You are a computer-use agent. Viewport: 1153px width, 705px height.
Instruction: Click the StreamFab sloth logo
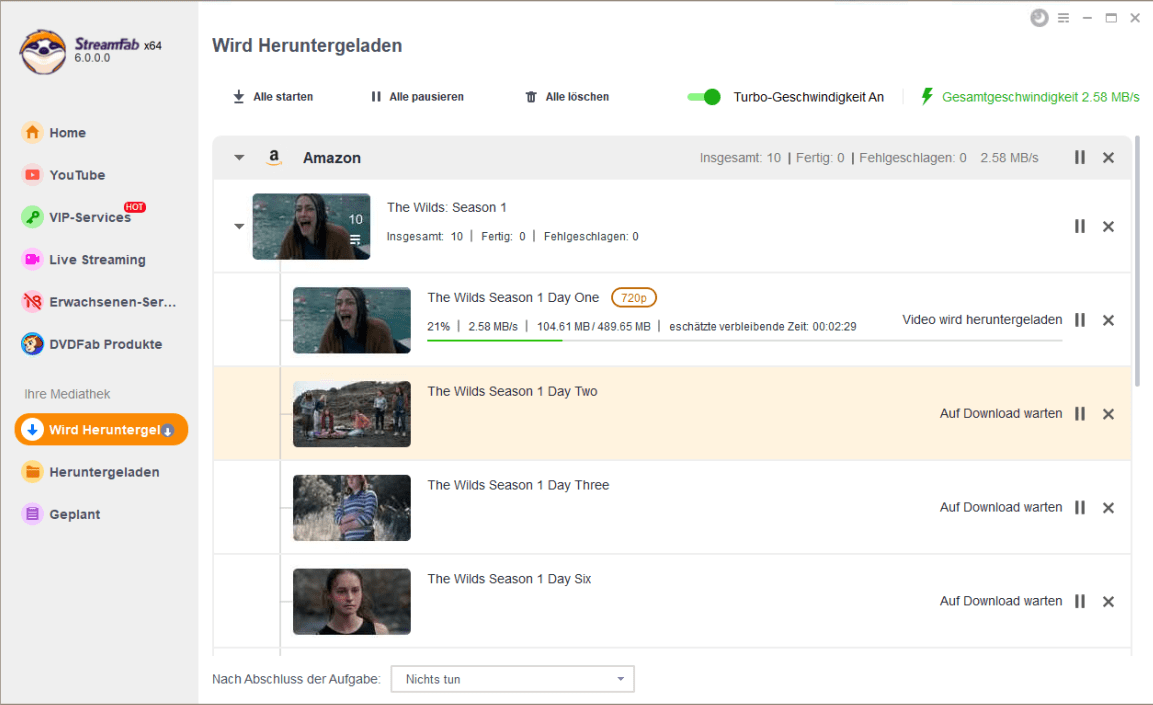[x=43, y=51]
